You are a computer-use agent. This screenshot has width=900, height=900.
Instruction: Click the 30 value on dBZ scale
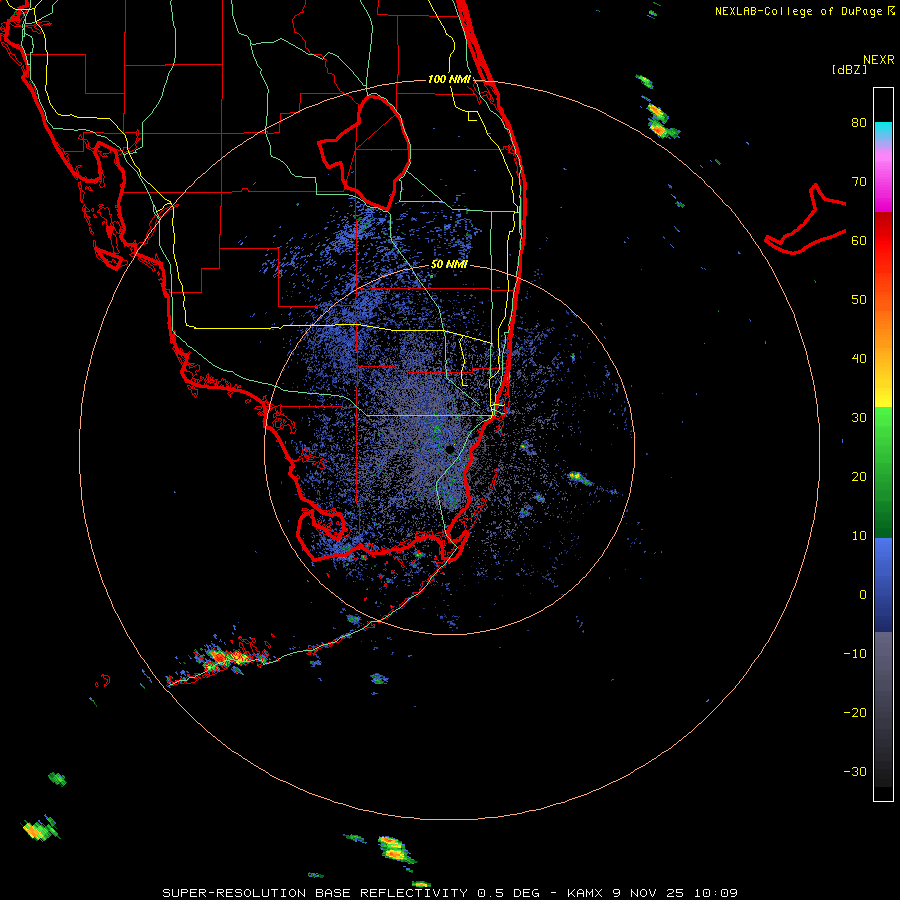pyautogui.click(x=859, y=418)
